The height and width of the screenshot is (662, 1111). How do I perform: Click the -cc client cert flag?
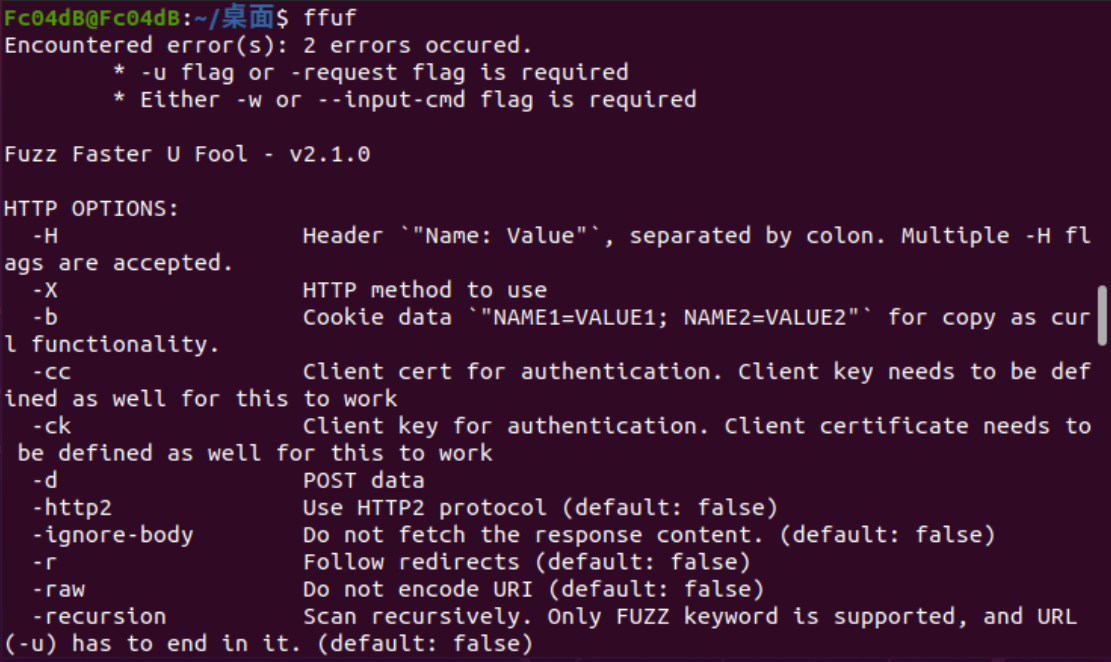pyautogui.click(x=52, y=371)
